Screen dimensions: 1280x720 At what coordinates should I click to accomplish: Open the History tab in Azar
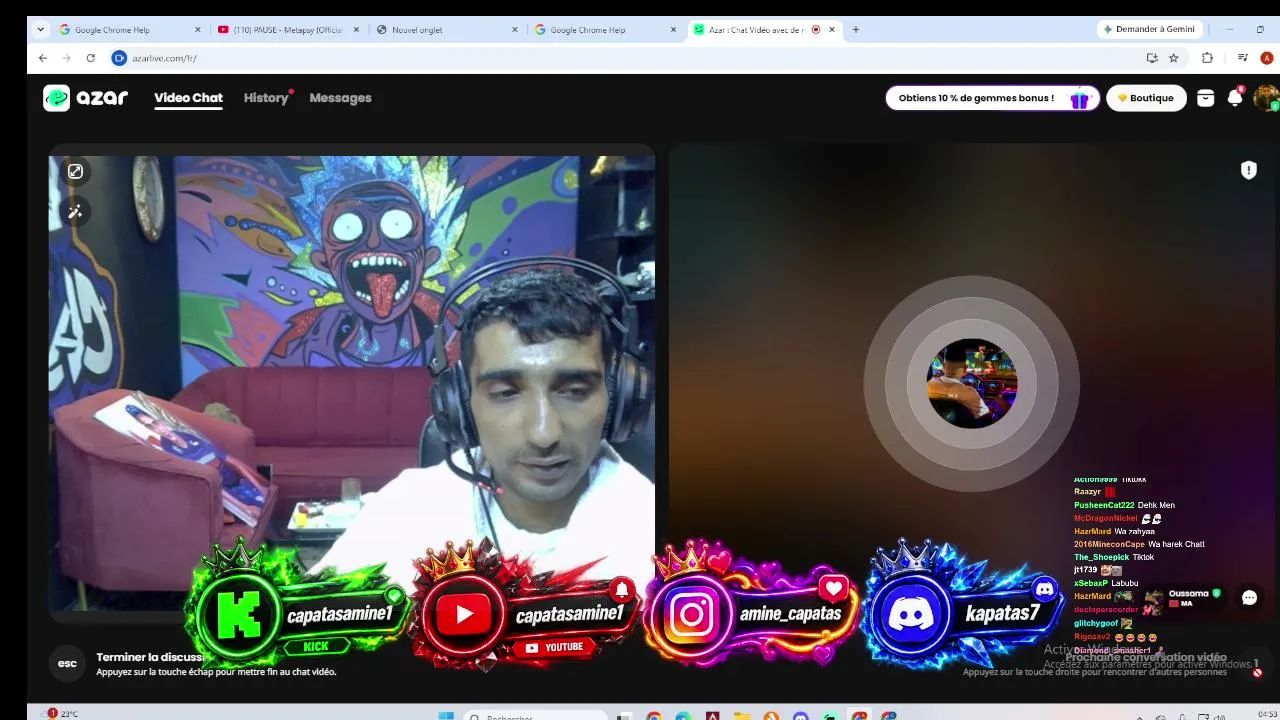click(266, 98)
